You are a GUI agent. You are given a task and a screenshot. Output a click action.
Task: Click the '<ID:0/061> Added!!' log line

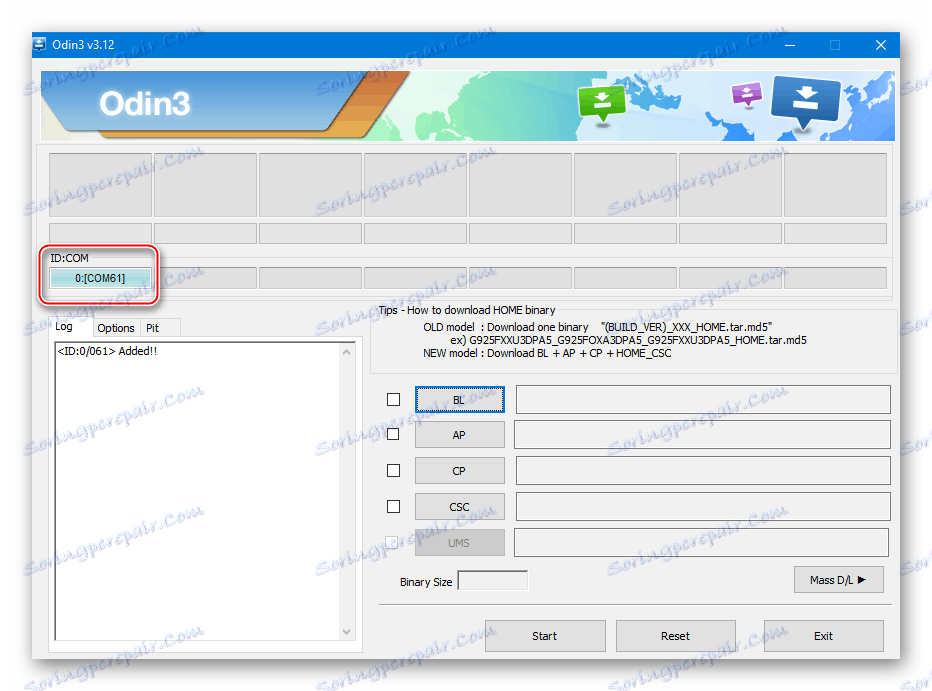[x=107, y=351]
